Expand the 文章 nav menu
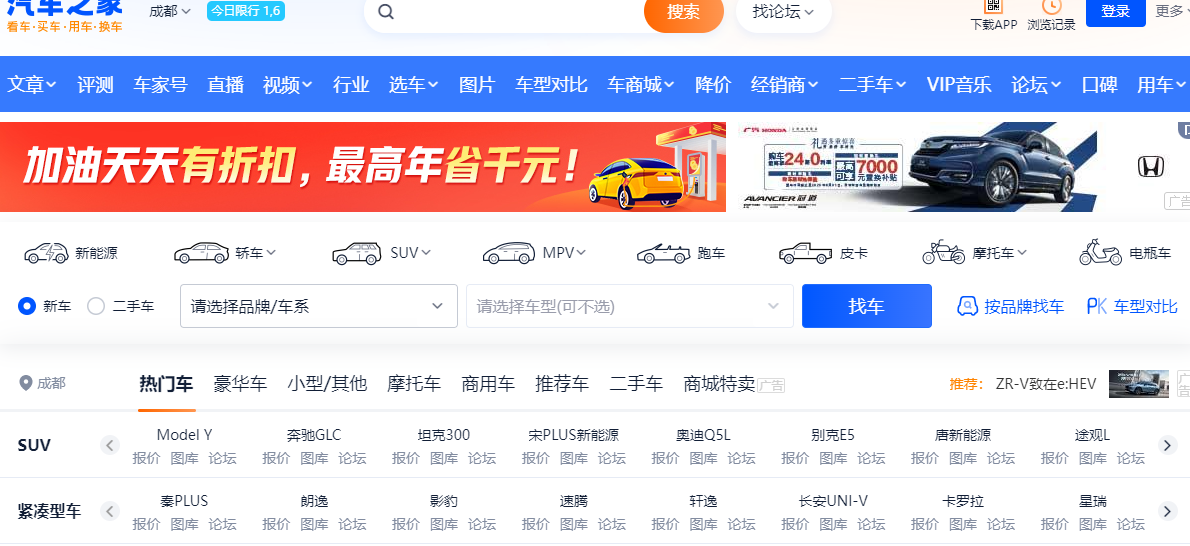Image resolution: width=1190 pixels, height=546 pixels. 32,84
